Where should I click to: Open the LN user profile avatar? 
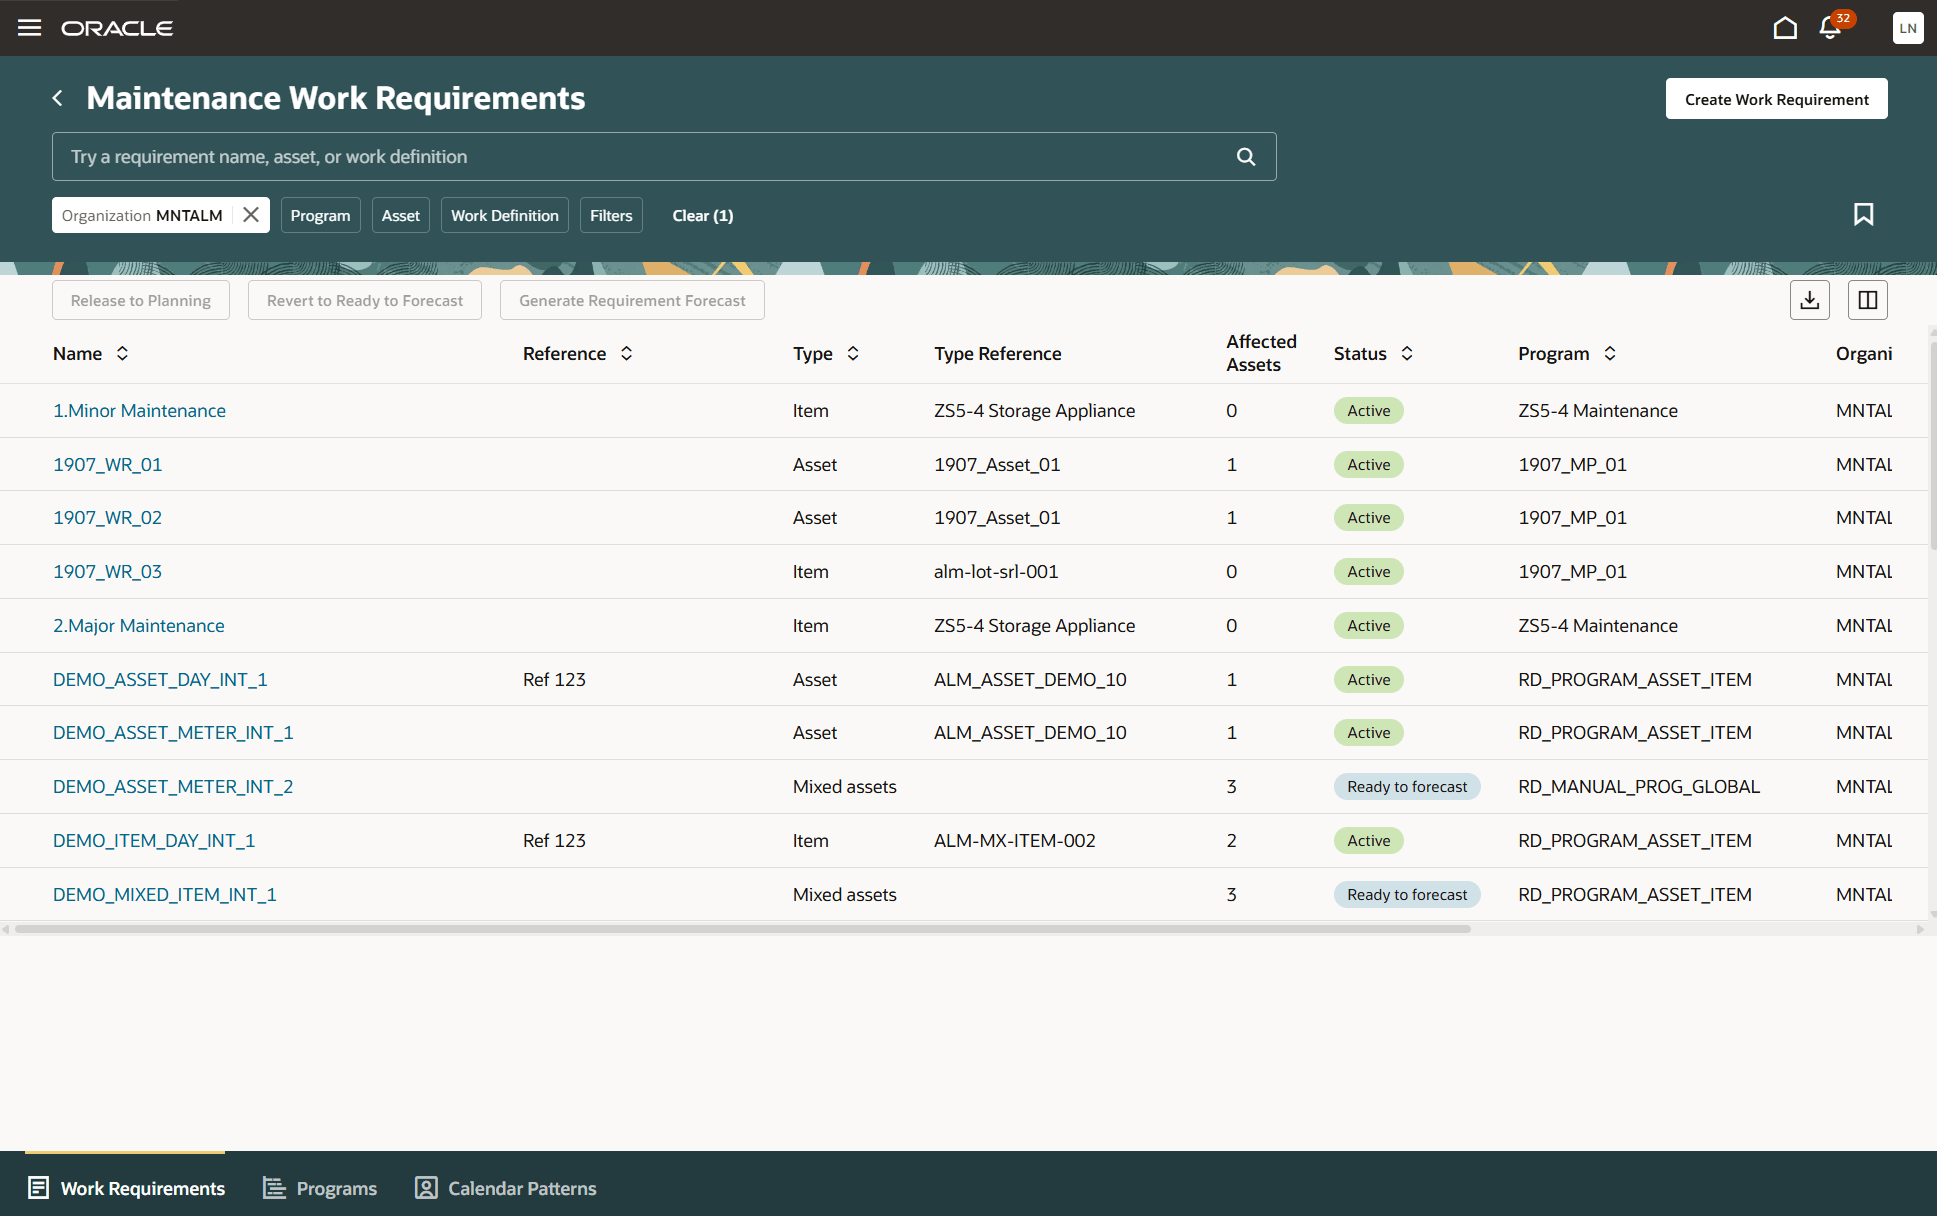coord(1908,27)
